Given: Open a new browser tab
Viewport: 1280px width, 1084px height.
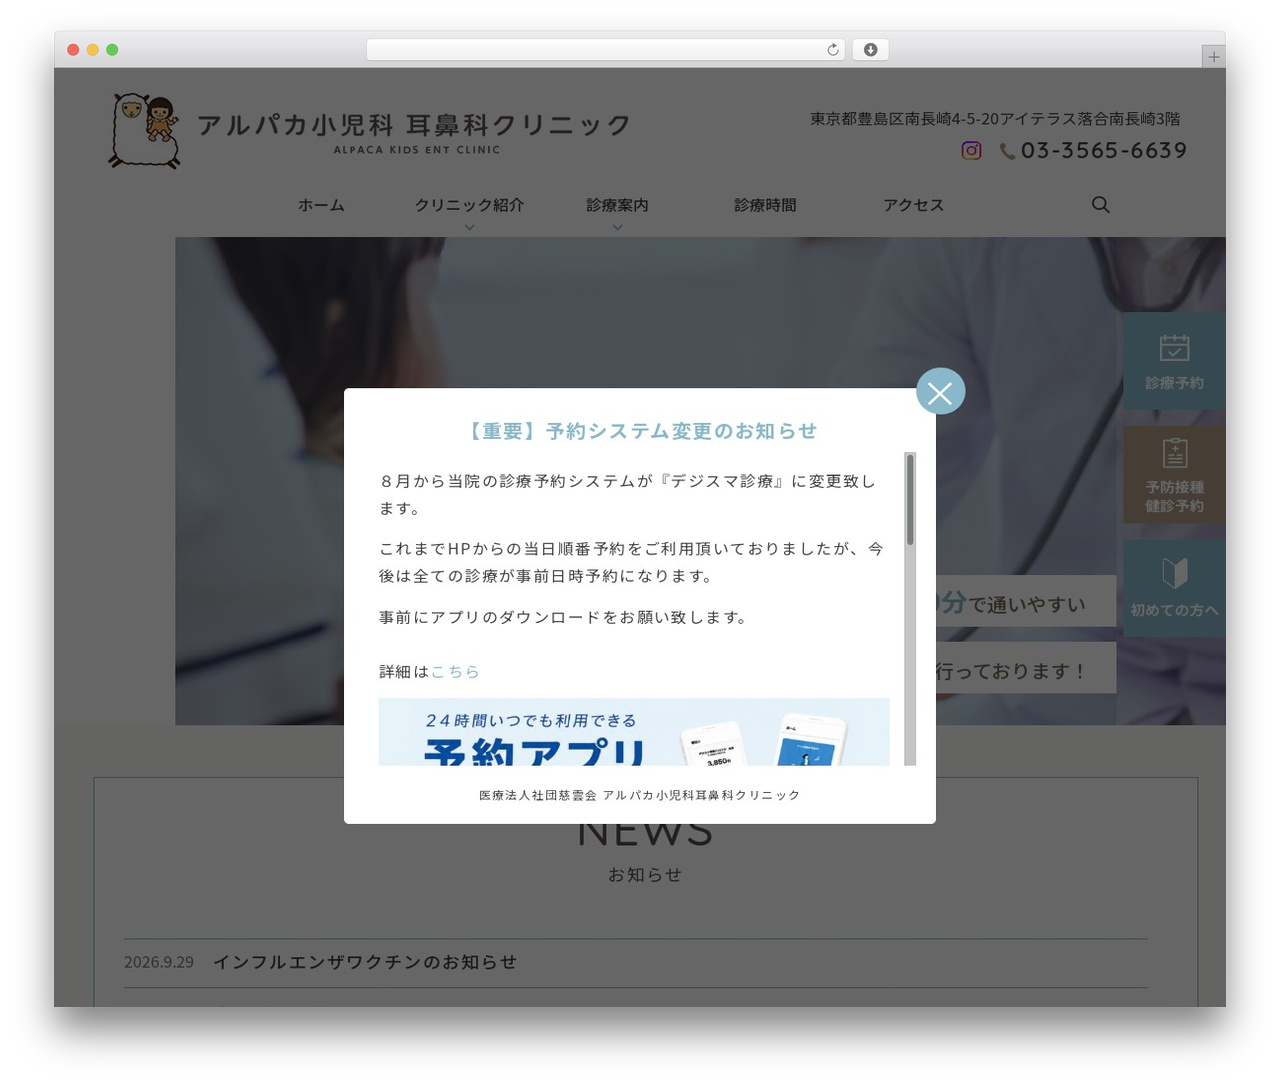Looking at the screenshot, I should (x=1213, y=57).
